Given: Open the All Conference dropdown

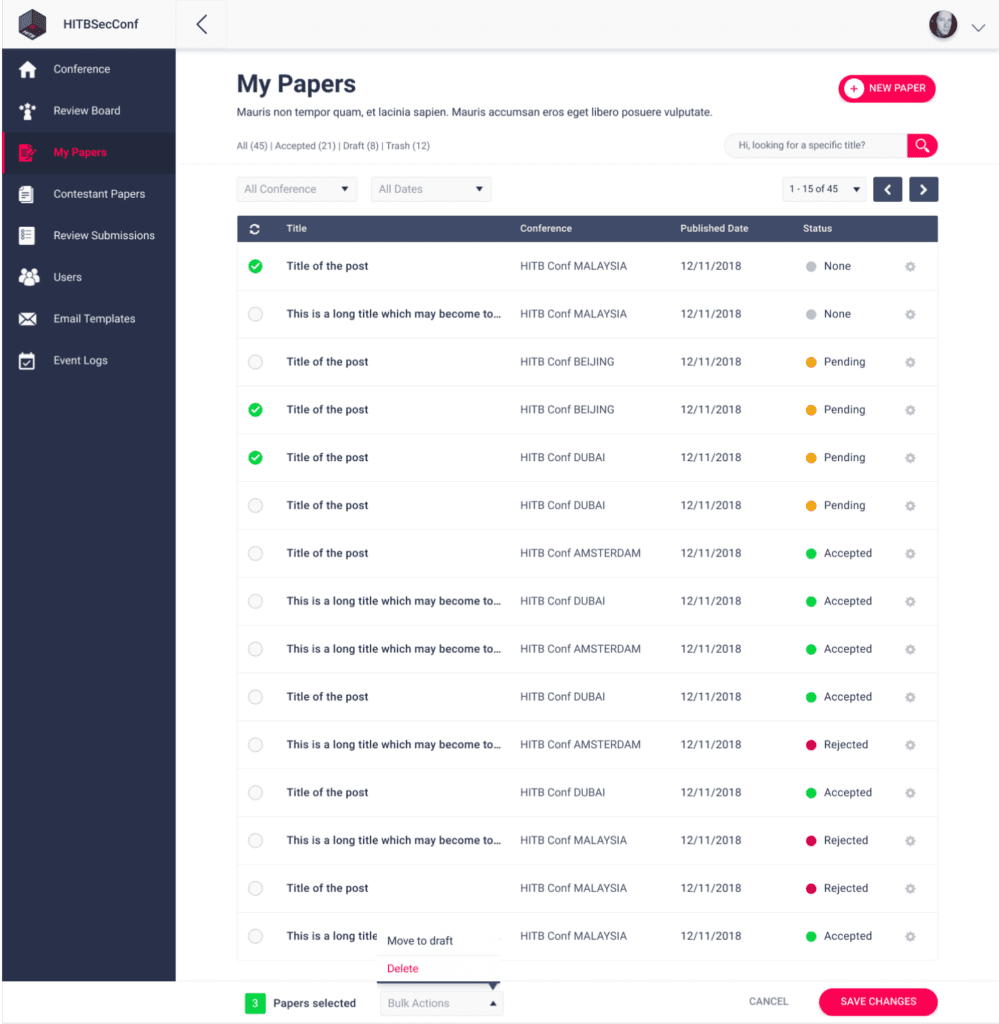Looking at the screenshot, I should tap(296, 189).
